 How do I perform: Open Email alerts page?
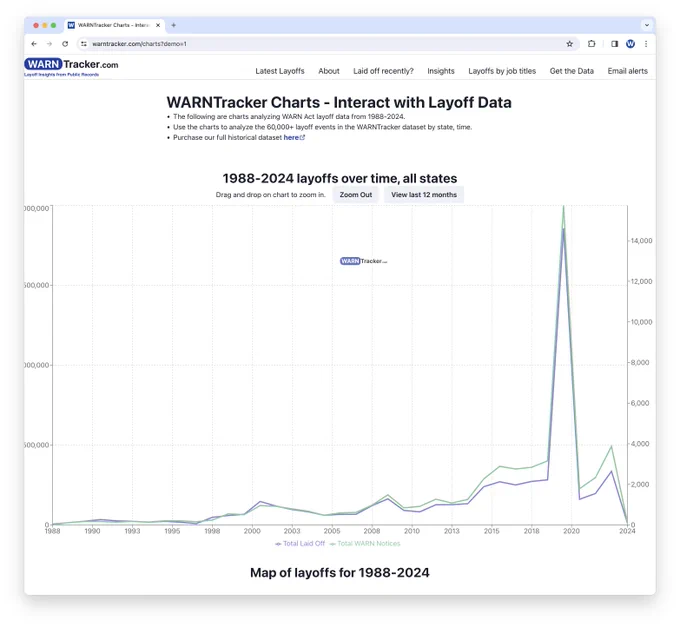tap(628, 71)
